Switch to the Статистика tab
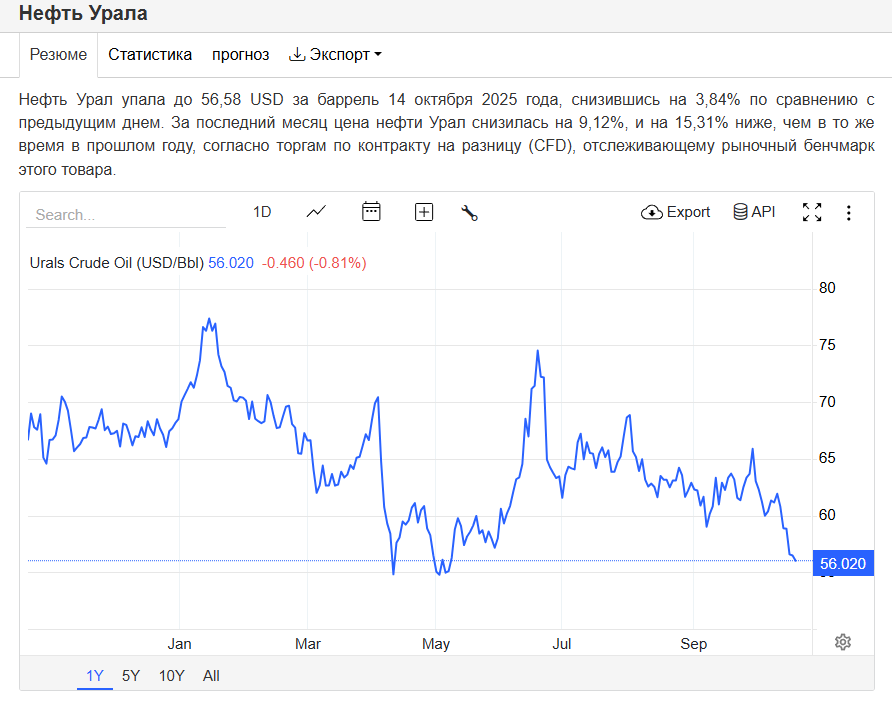Screen dimensions: 892x715 click(x=150, y=55)
